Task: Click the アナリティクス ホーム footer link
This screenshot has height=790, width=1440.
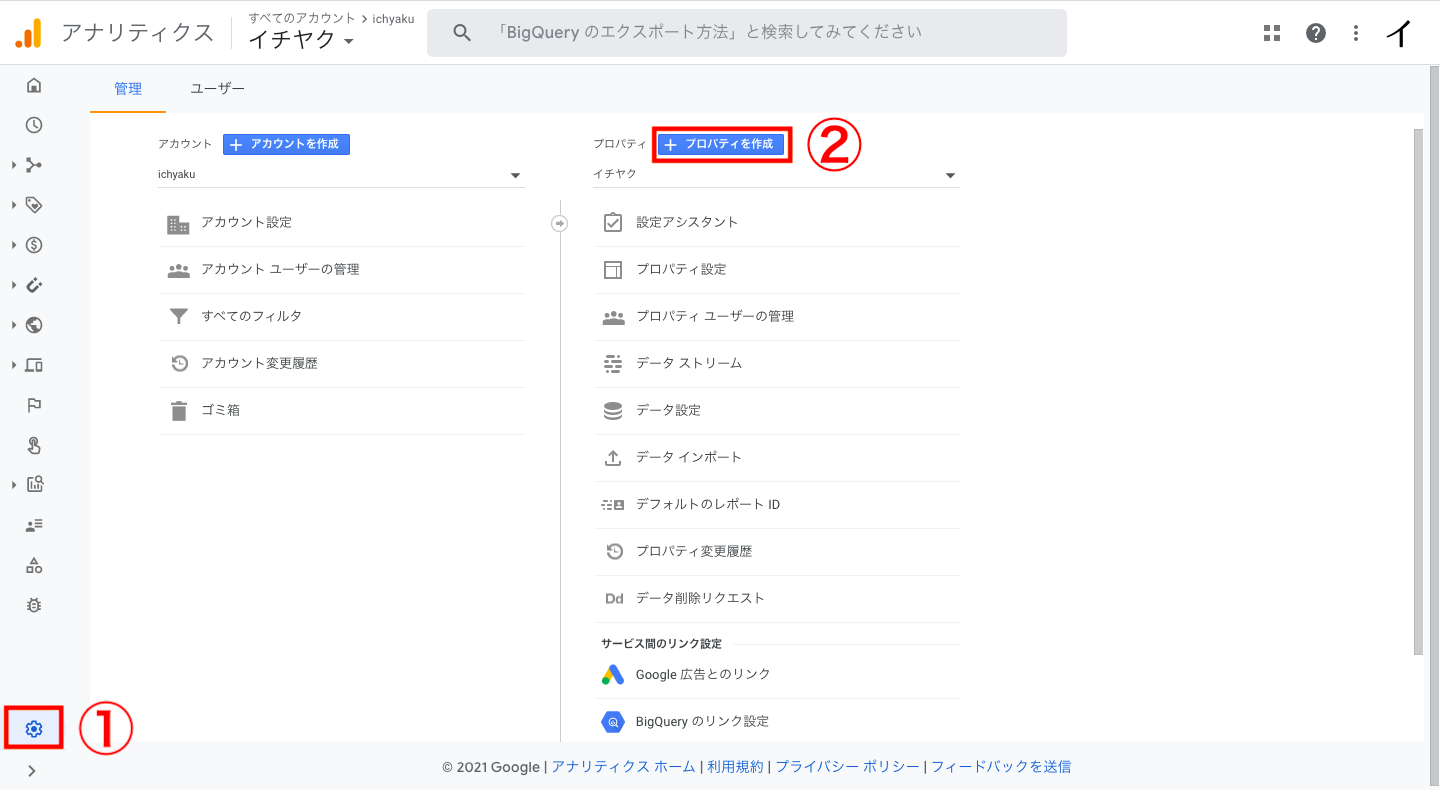Action: point(623,767)
